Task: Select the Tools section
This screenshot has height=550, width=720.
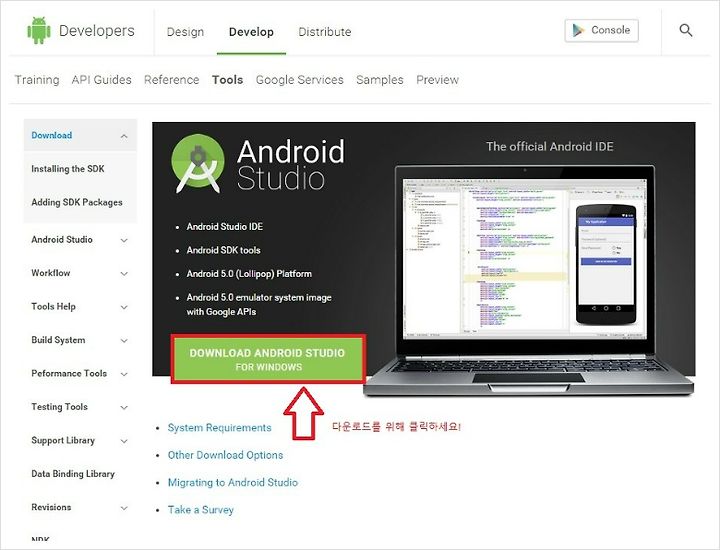Action: click(x=228, y=80)
